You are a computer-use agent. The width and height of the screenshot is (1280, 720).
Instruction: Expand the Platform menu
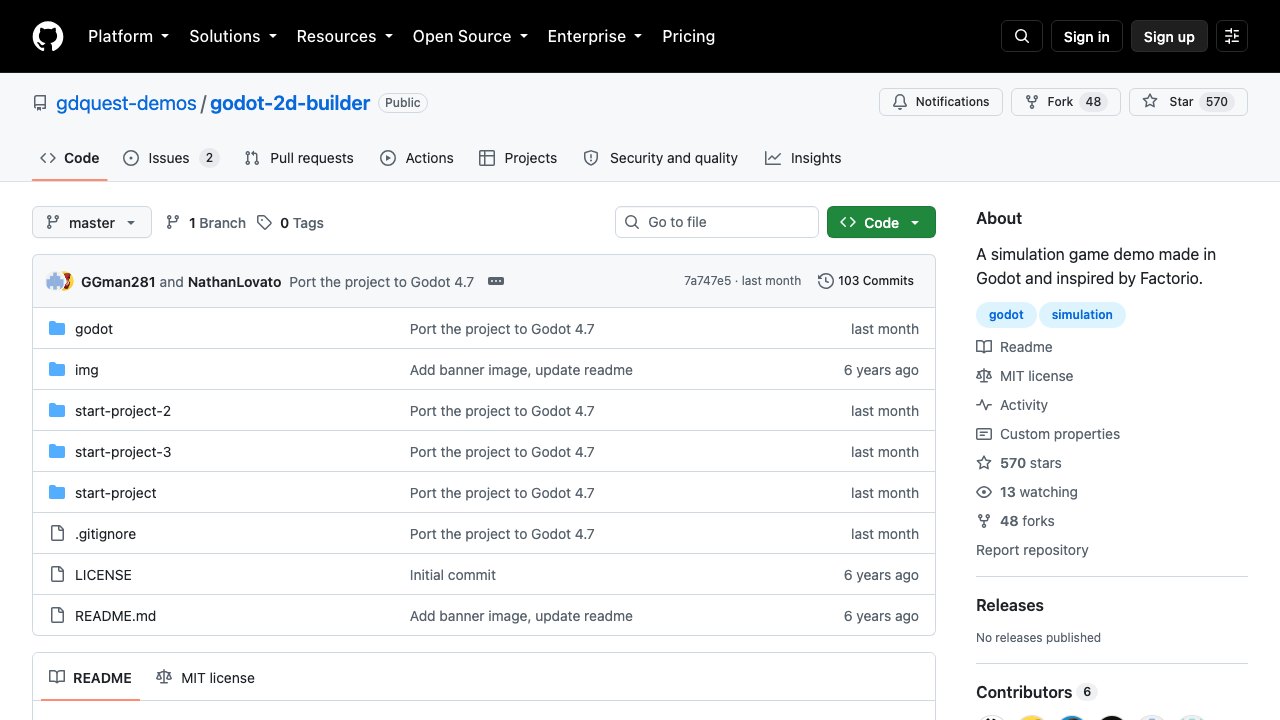pyautogui.click(x=128, y=36)
